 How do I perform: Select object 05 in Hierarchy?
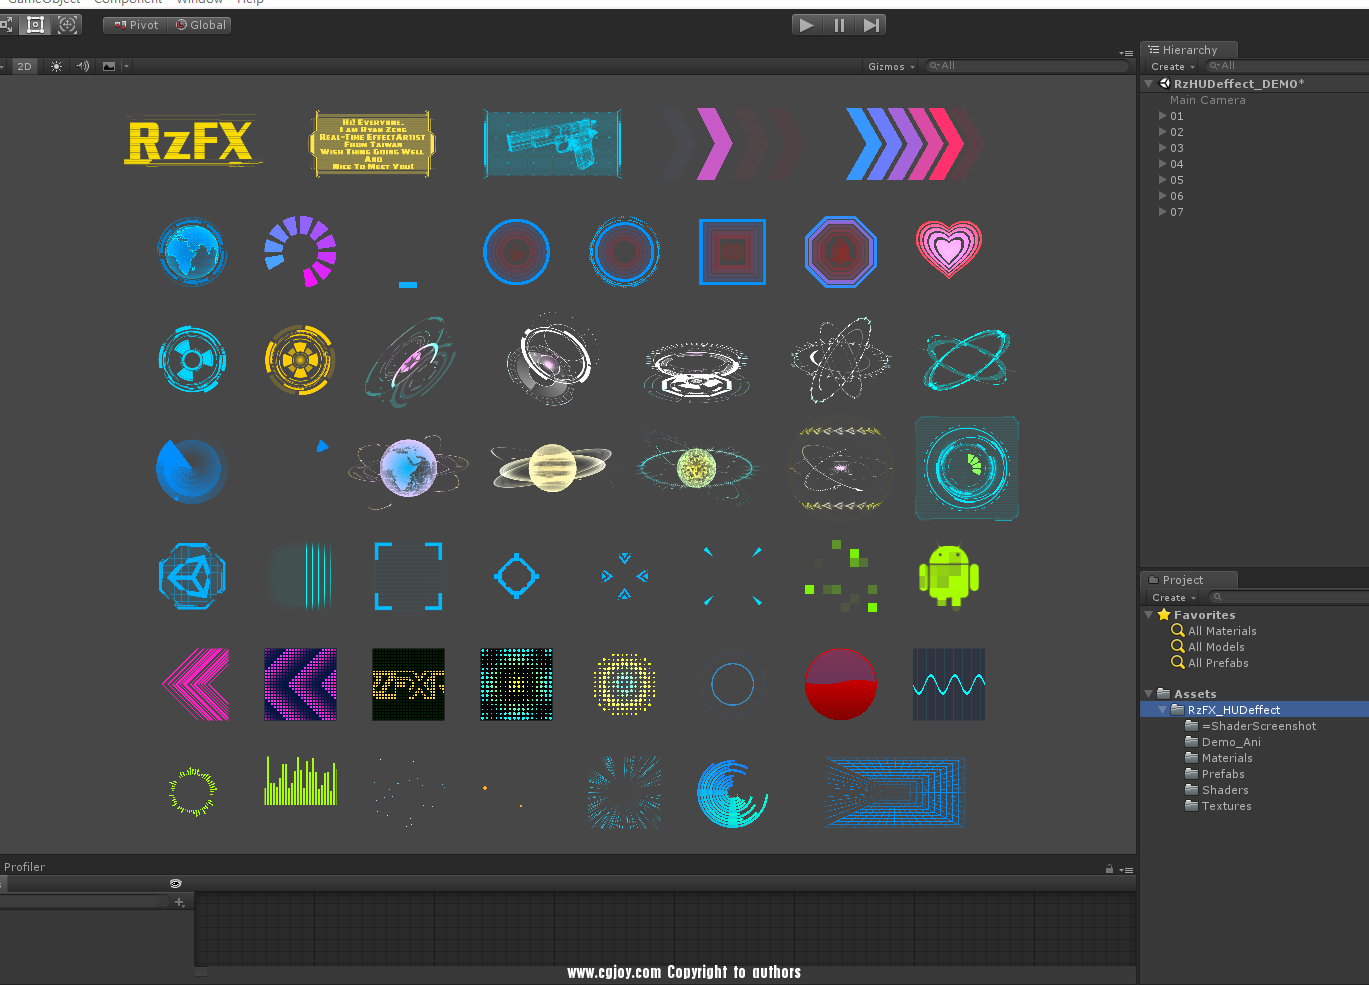pyautogui.click(x=1177, y=180)
